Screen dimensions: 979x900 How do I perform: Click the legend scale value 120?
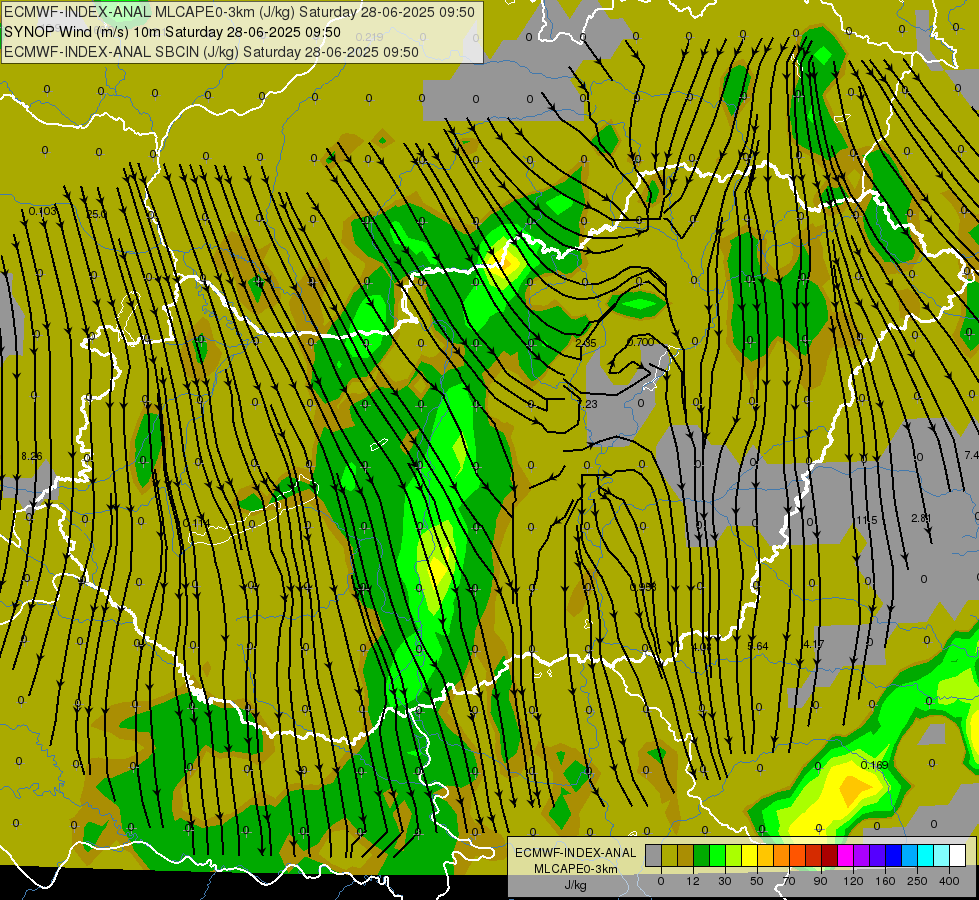point(853,881)
